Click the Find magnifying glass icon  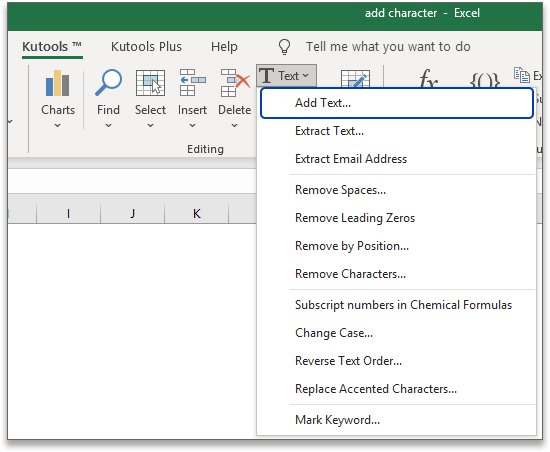[x=108, y=83]
